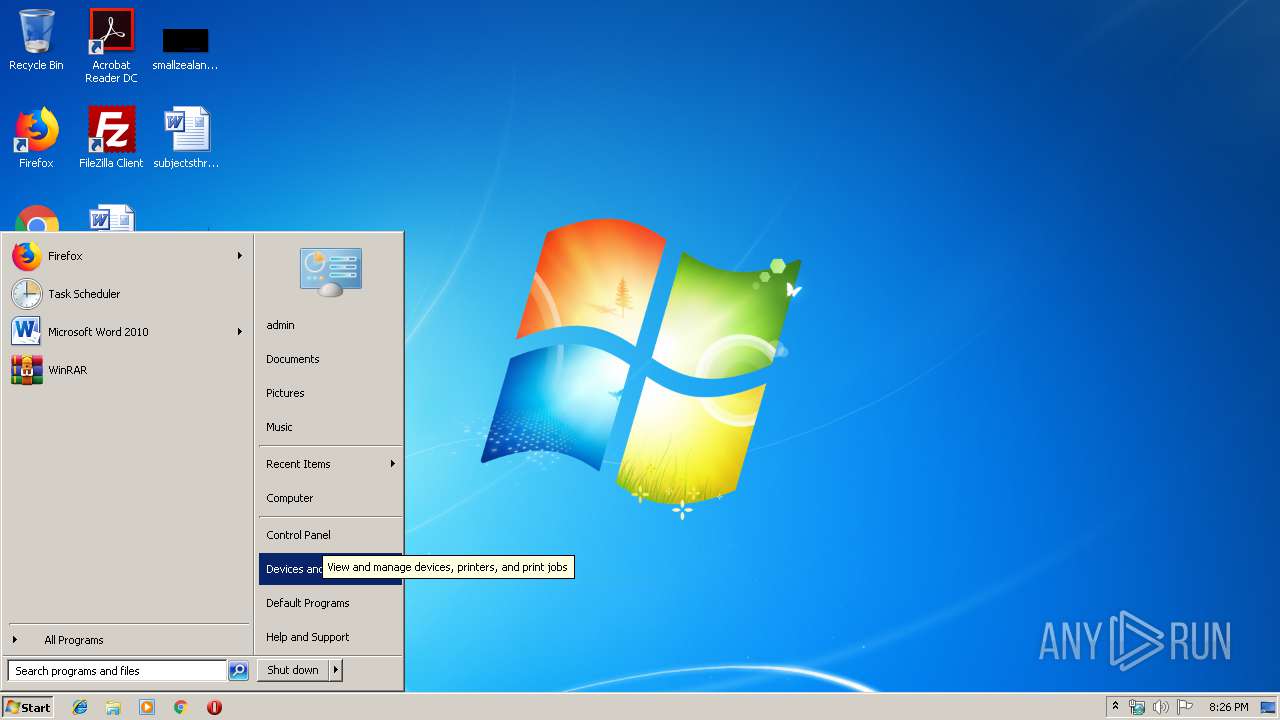This screenshot has width=1280, height=720.
Task: Open FileZilla Client desktop shortcut
Action: click(x=111, y=138)
